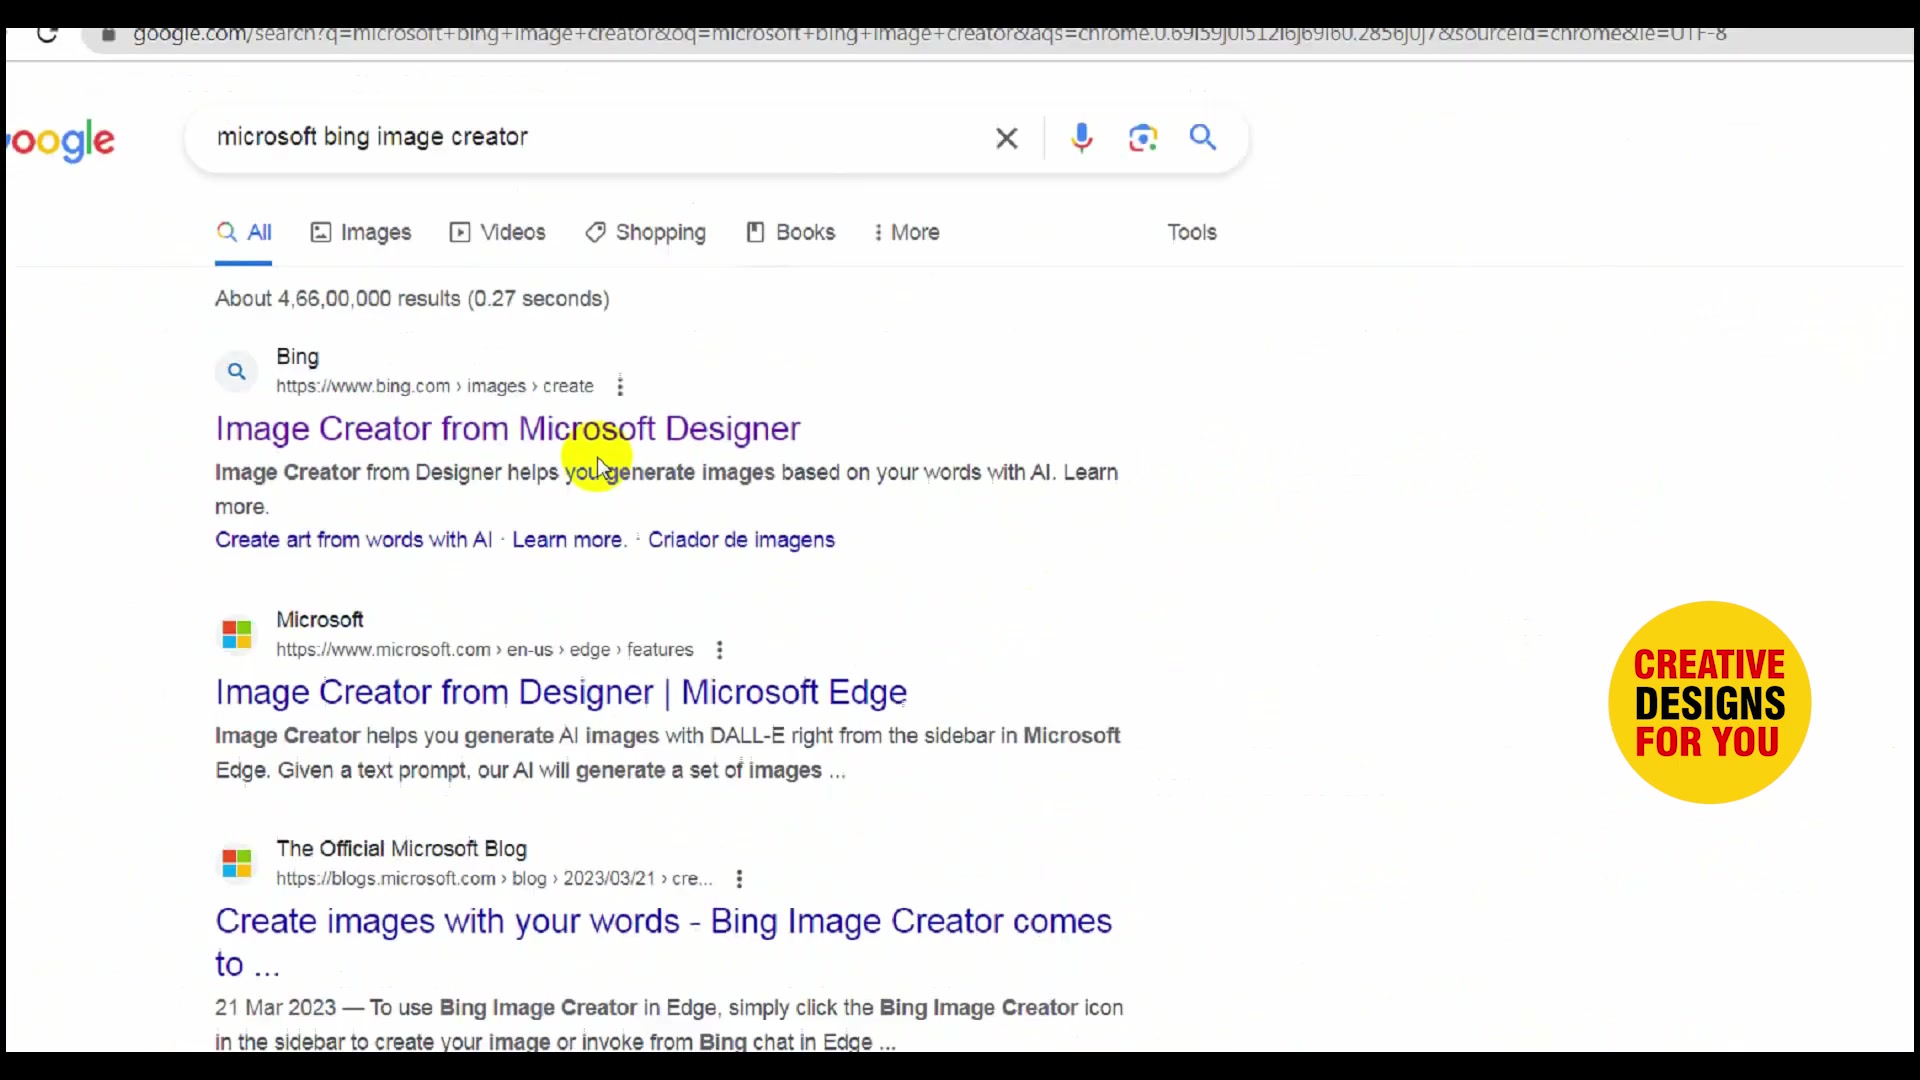Click the Create art from words with AI link
This screenshot has height=1080, width=1920.
click(353, 540)
